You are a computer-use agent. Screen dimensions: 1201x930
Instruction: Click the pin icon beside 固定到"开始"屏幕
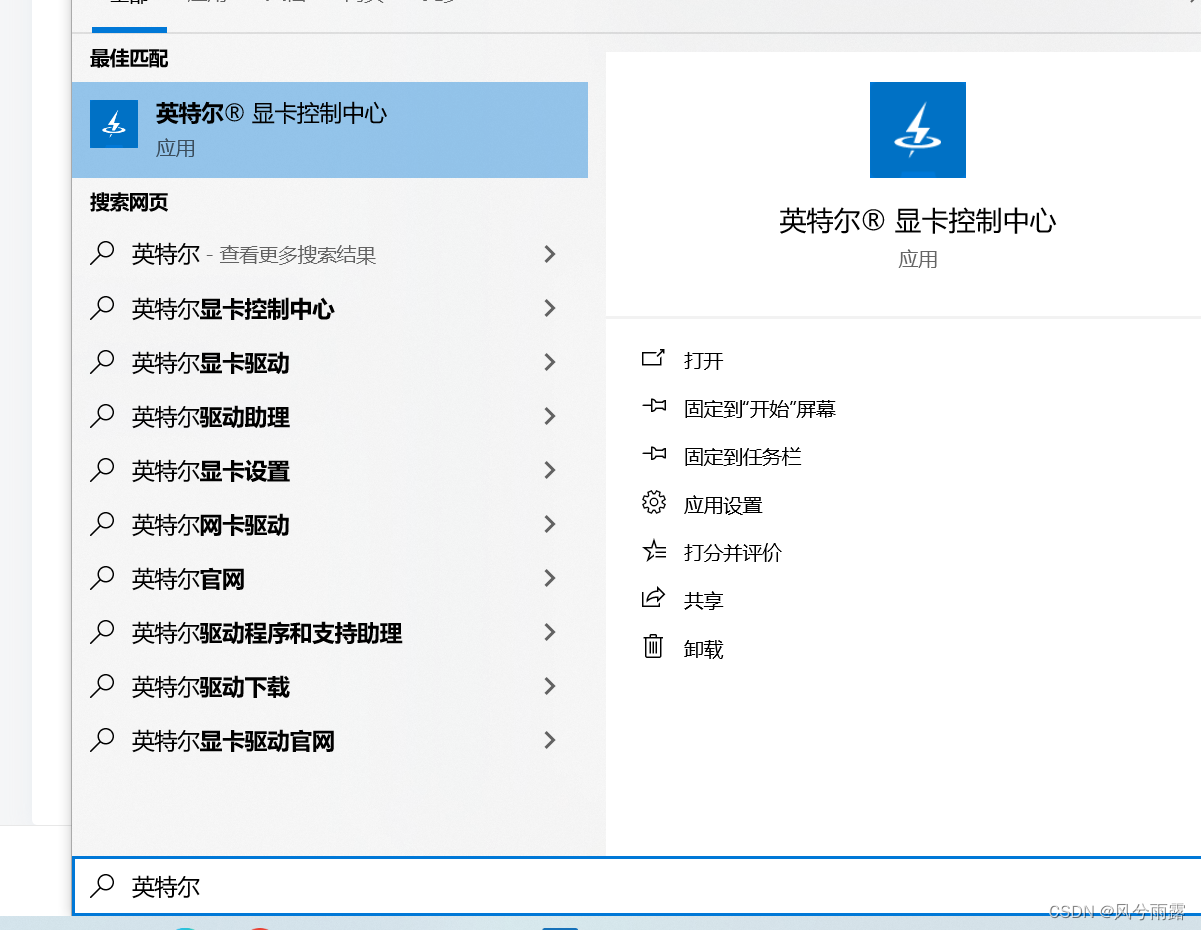[653, 406]
